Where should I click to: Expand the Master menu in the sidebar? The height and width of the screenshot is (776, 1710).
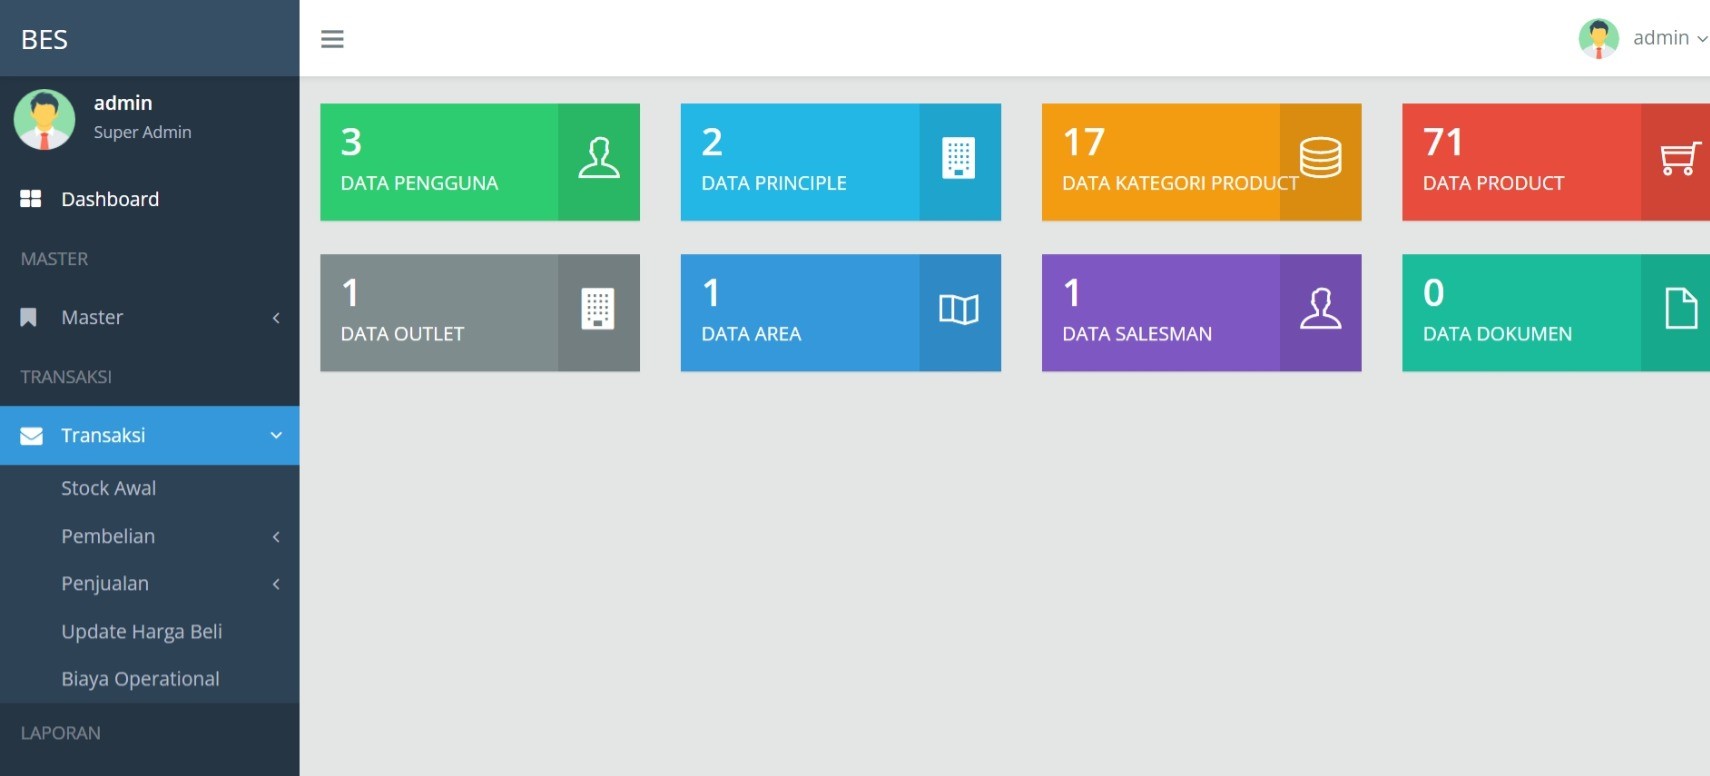coord(149,318)
